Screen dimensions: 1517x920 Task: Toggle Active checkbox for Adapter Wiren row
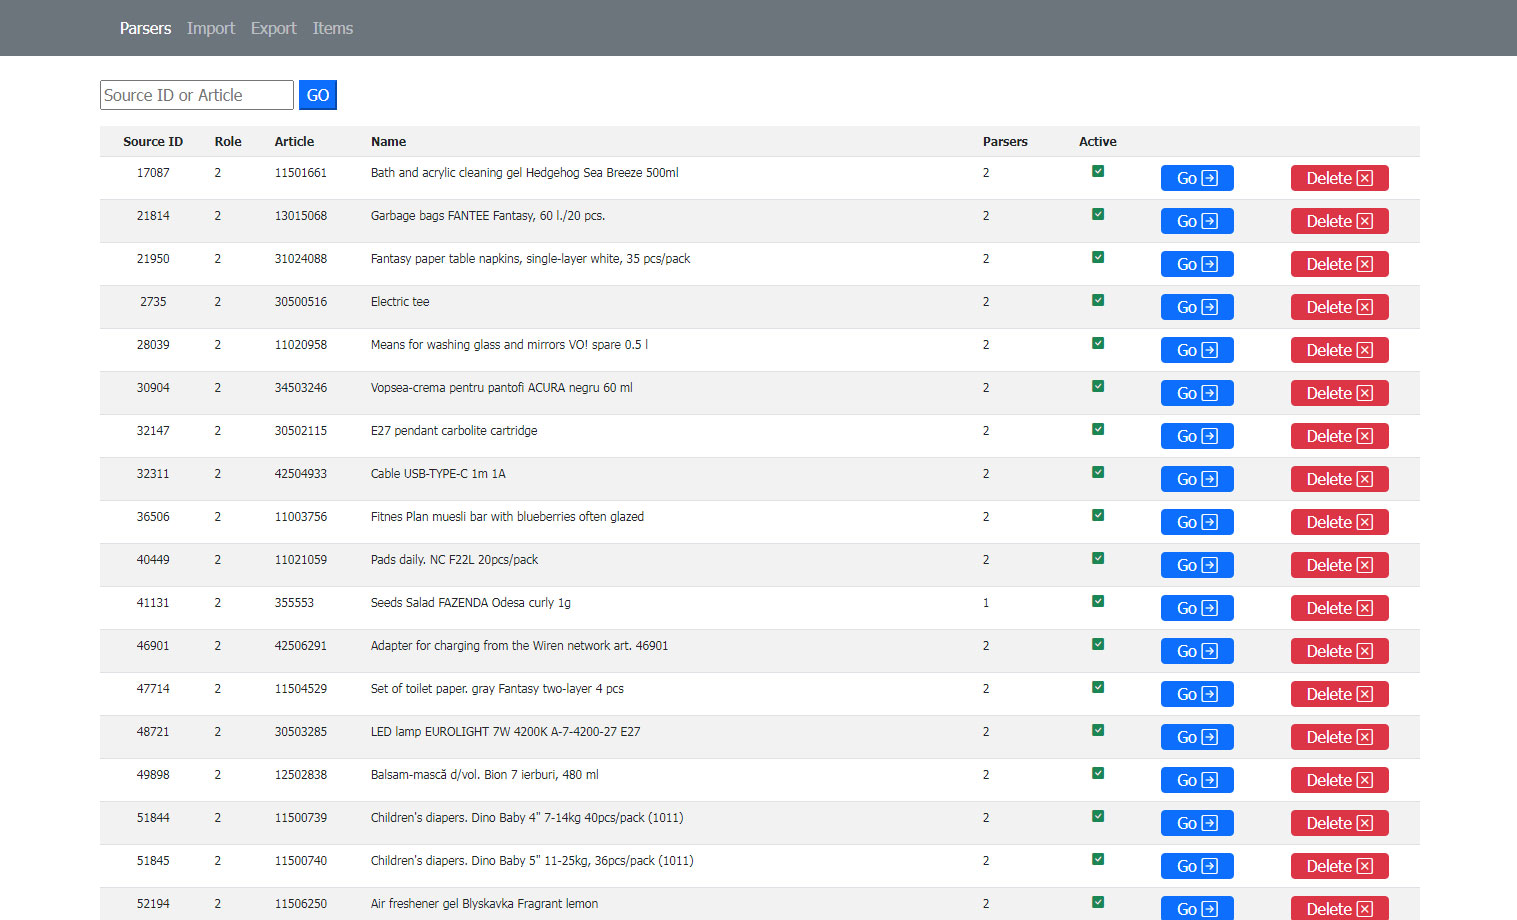pyautogui.click(x=1098, y=644)
